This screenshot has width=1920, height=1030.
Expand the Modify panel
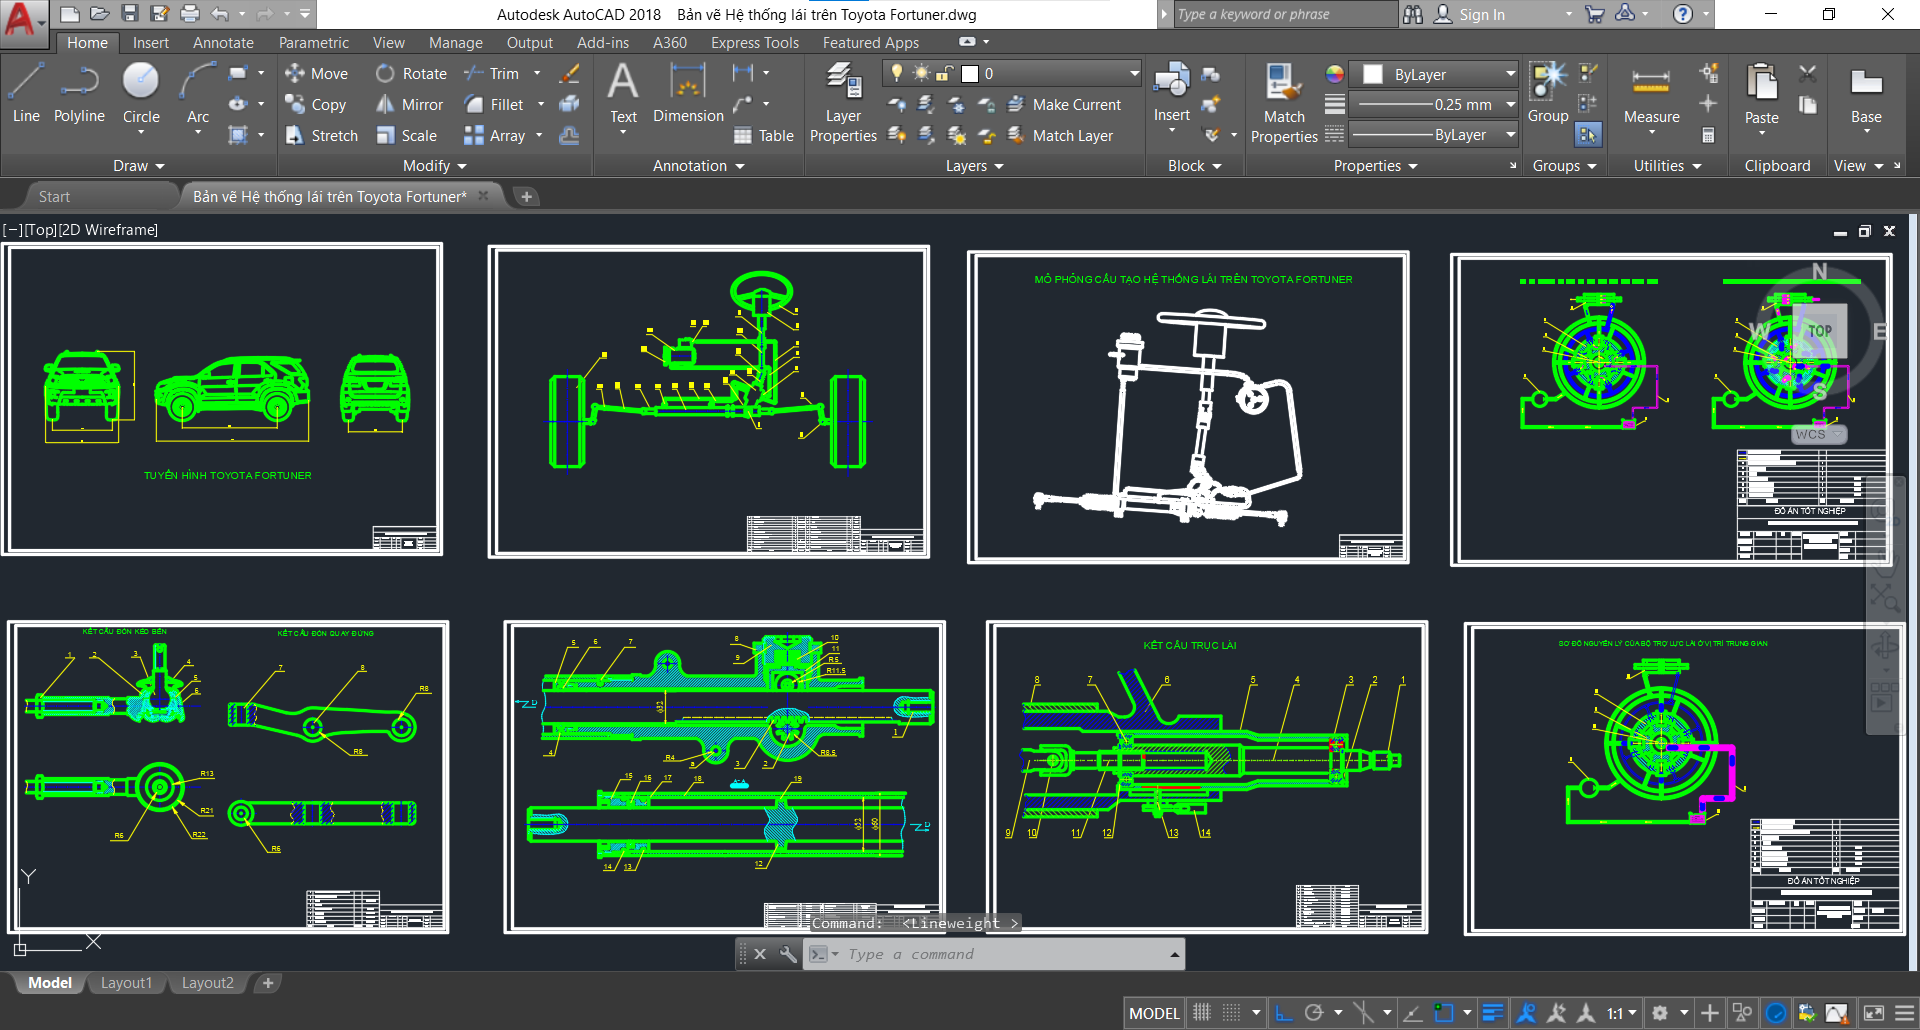(434, 166)
